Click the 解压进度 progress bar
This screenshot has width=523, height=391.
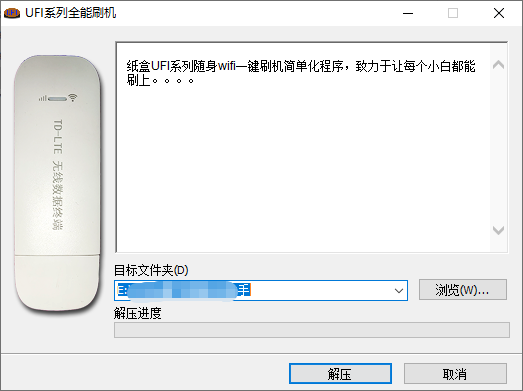(312, 330)
